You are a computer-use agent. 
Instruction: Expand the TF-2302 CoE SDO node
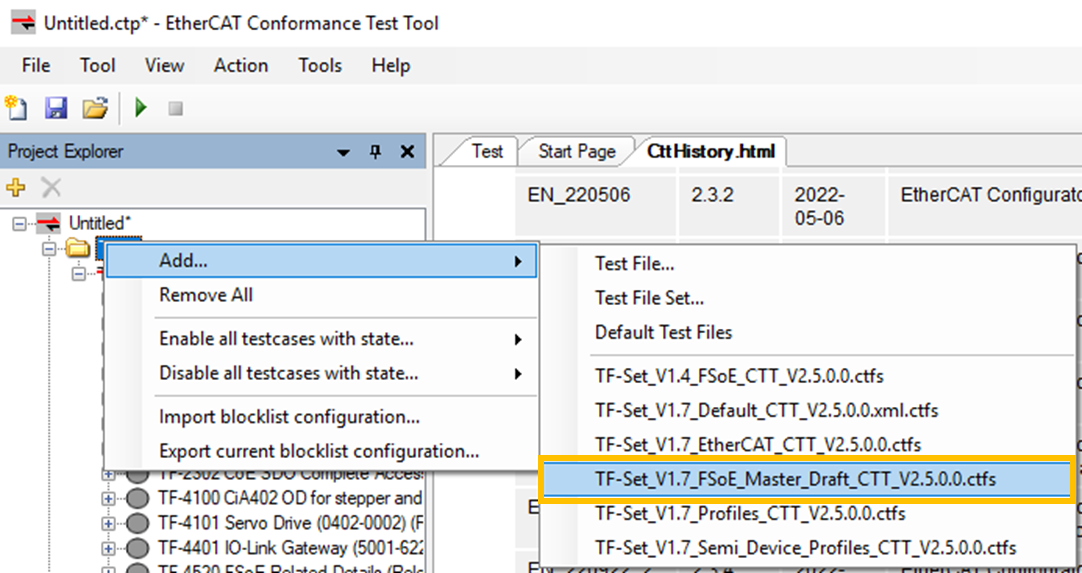[x=108, y=475]
